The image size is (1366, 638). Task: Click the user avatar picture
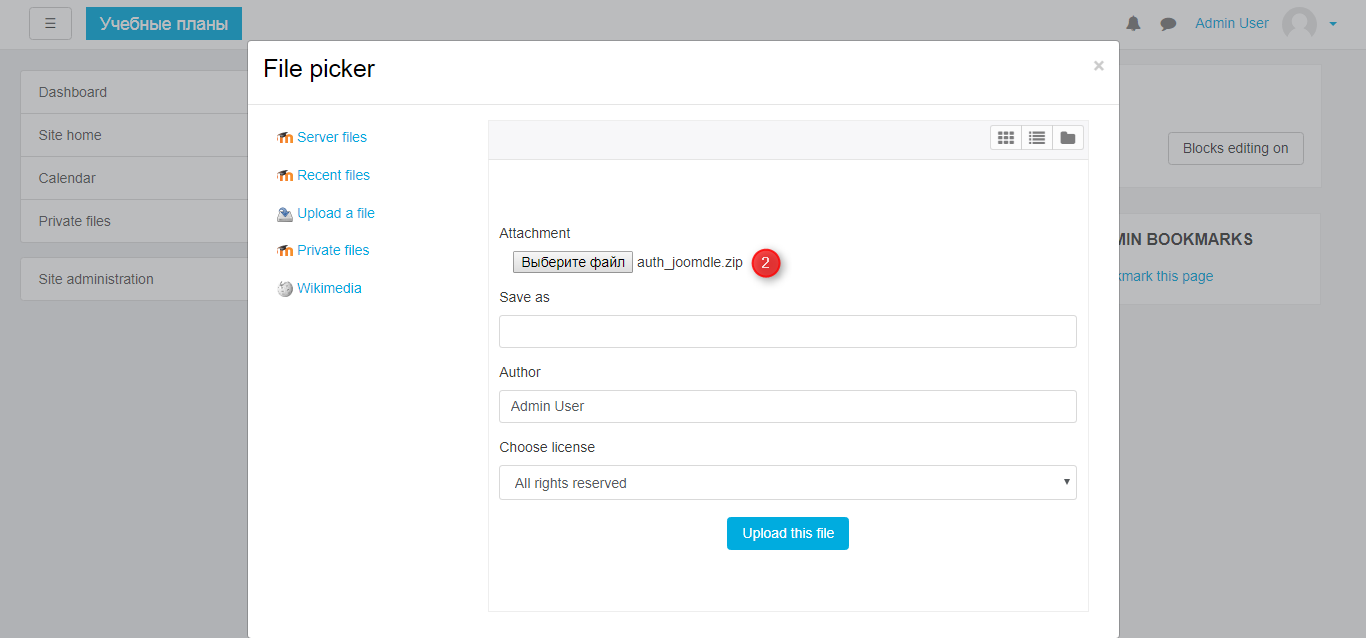(x=1299, y=24)
